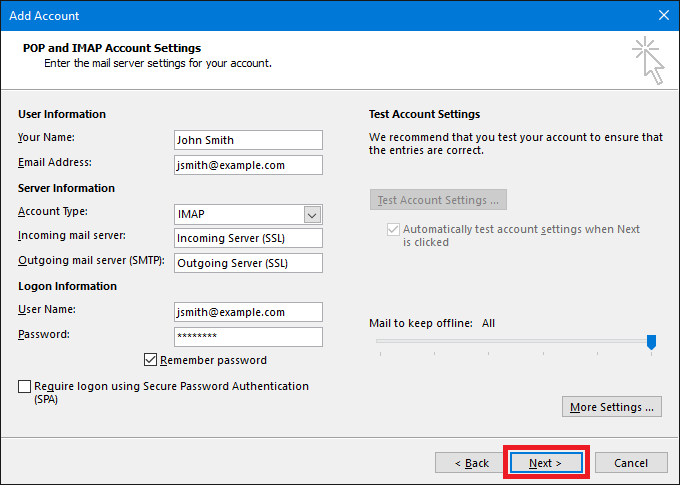Enable Require logon using Secure Password Authentication

[25, 386]
